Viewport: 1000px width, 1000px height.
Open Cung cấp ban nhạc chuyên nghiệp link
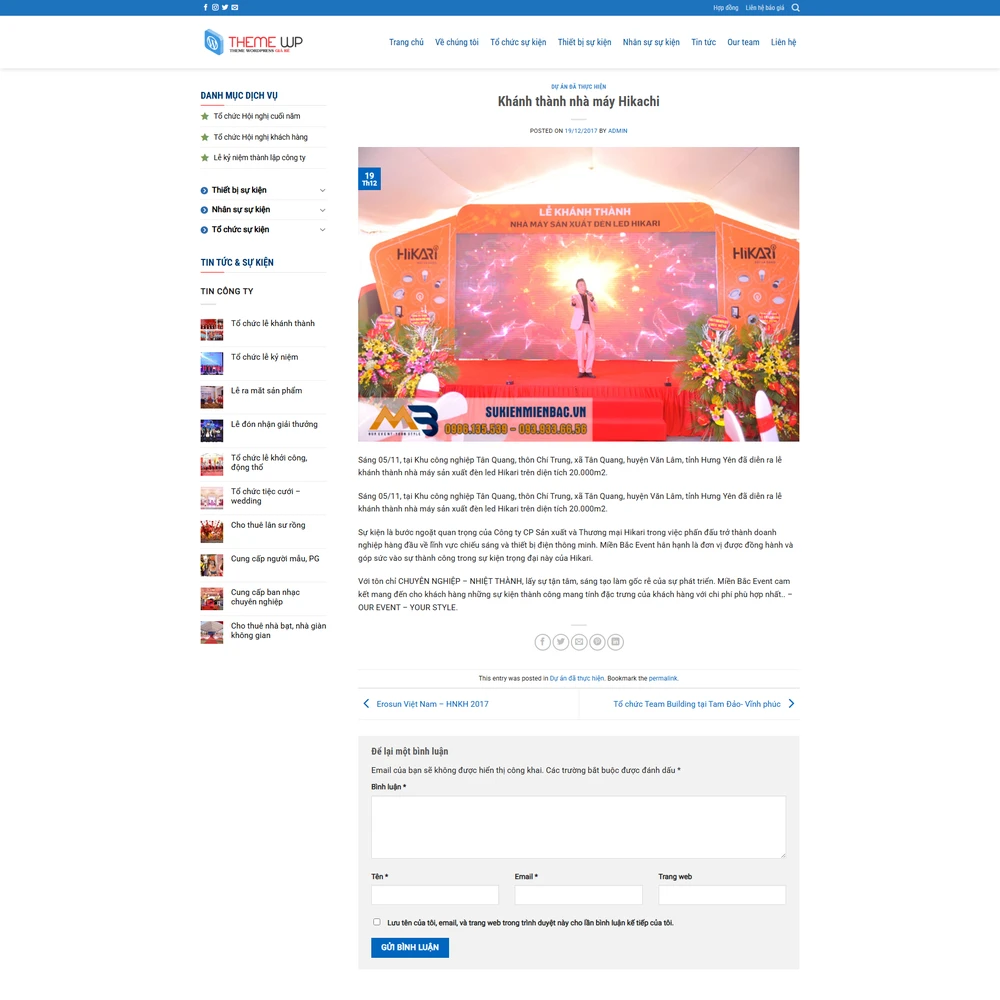265,597
